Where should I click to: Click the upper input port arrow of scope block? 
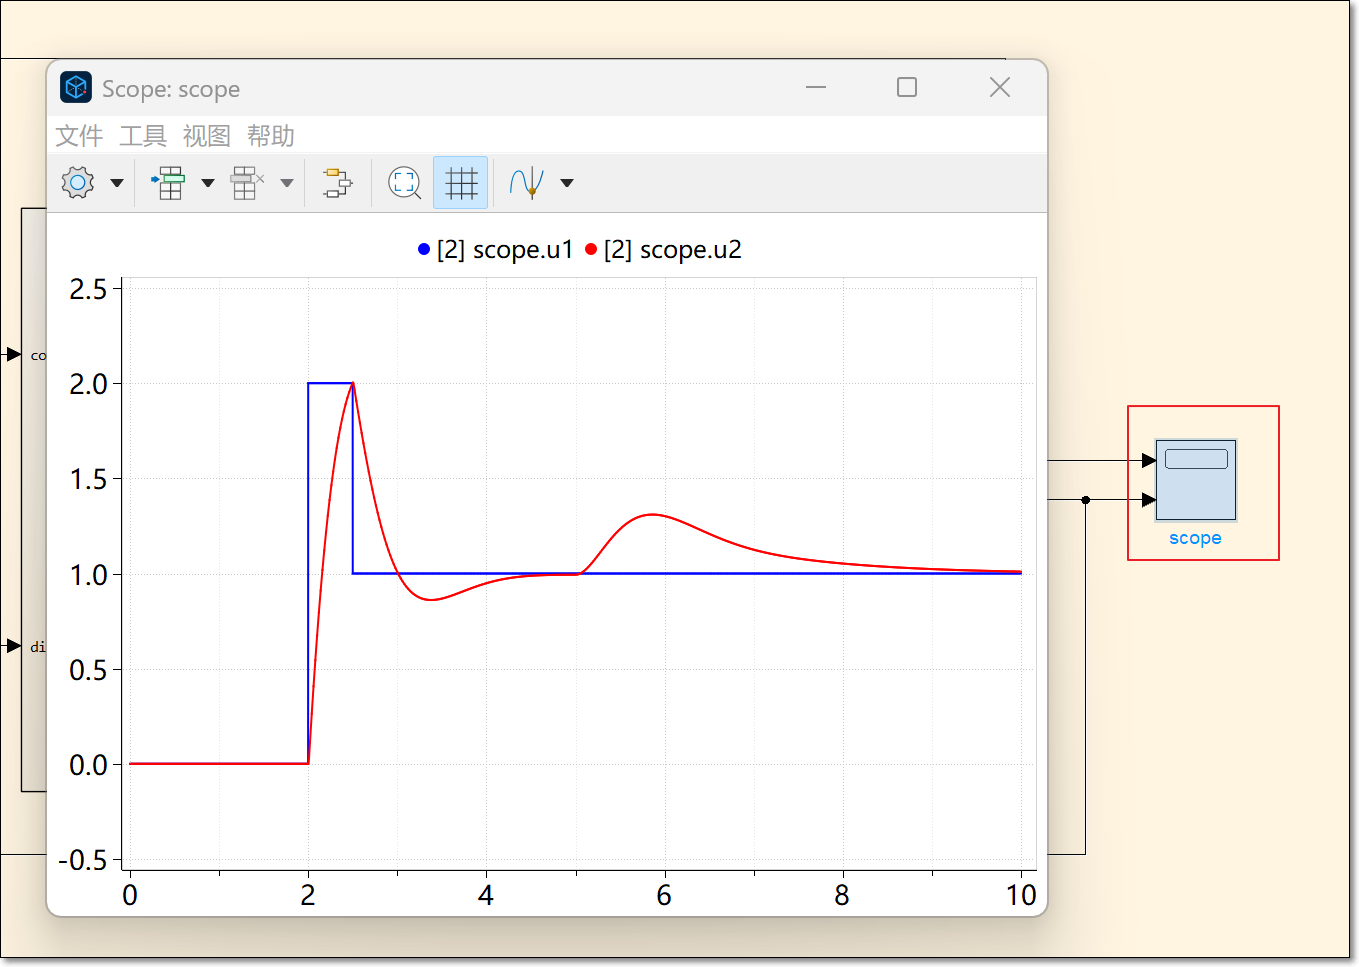click(x=1149, y=461)
